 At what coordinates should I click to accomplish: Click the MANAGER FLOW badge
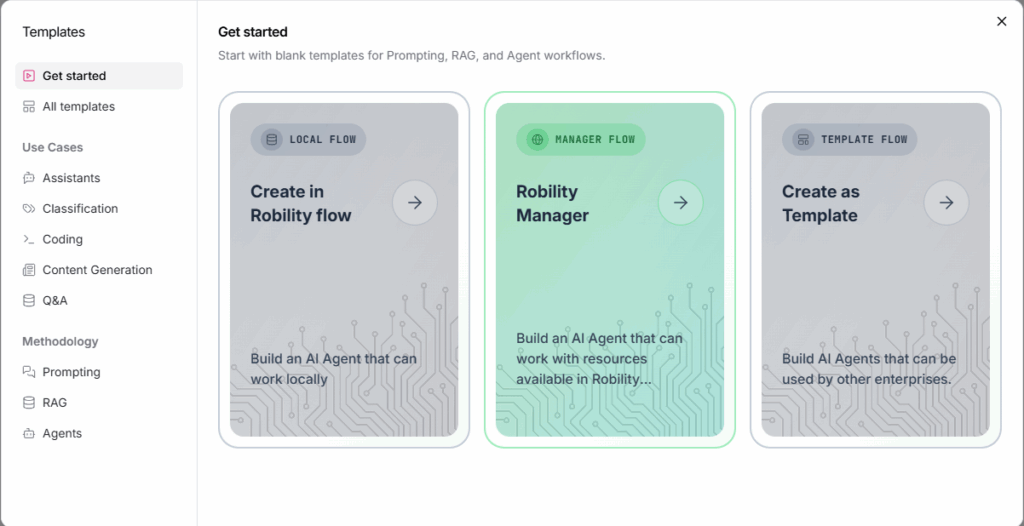pos(581,140)
